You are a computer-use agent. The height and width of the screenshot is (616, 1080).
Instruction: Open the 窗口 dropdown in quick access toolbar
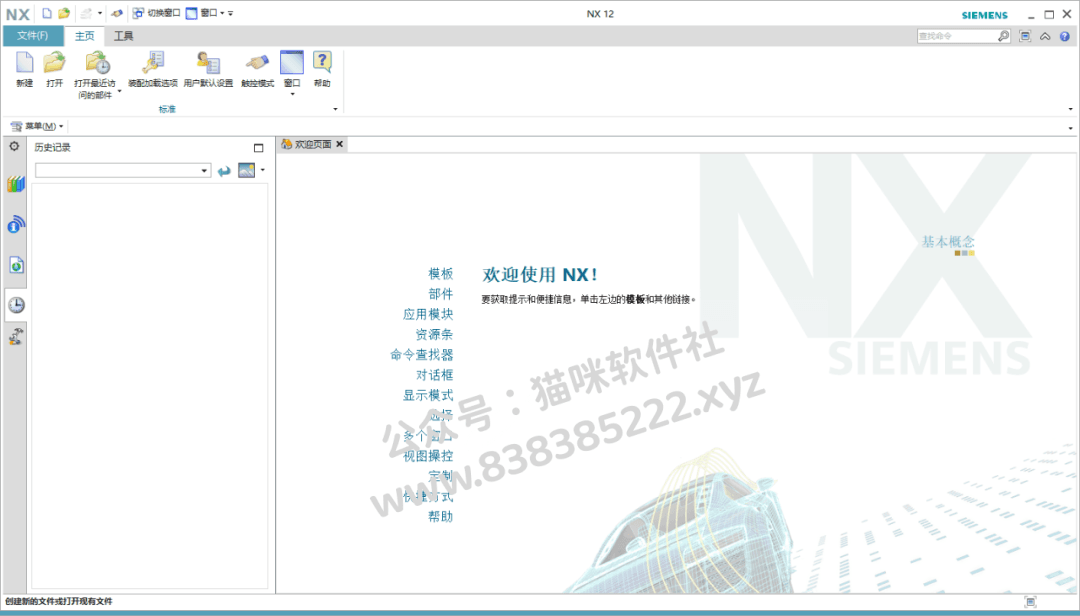(x=205, y=13)
